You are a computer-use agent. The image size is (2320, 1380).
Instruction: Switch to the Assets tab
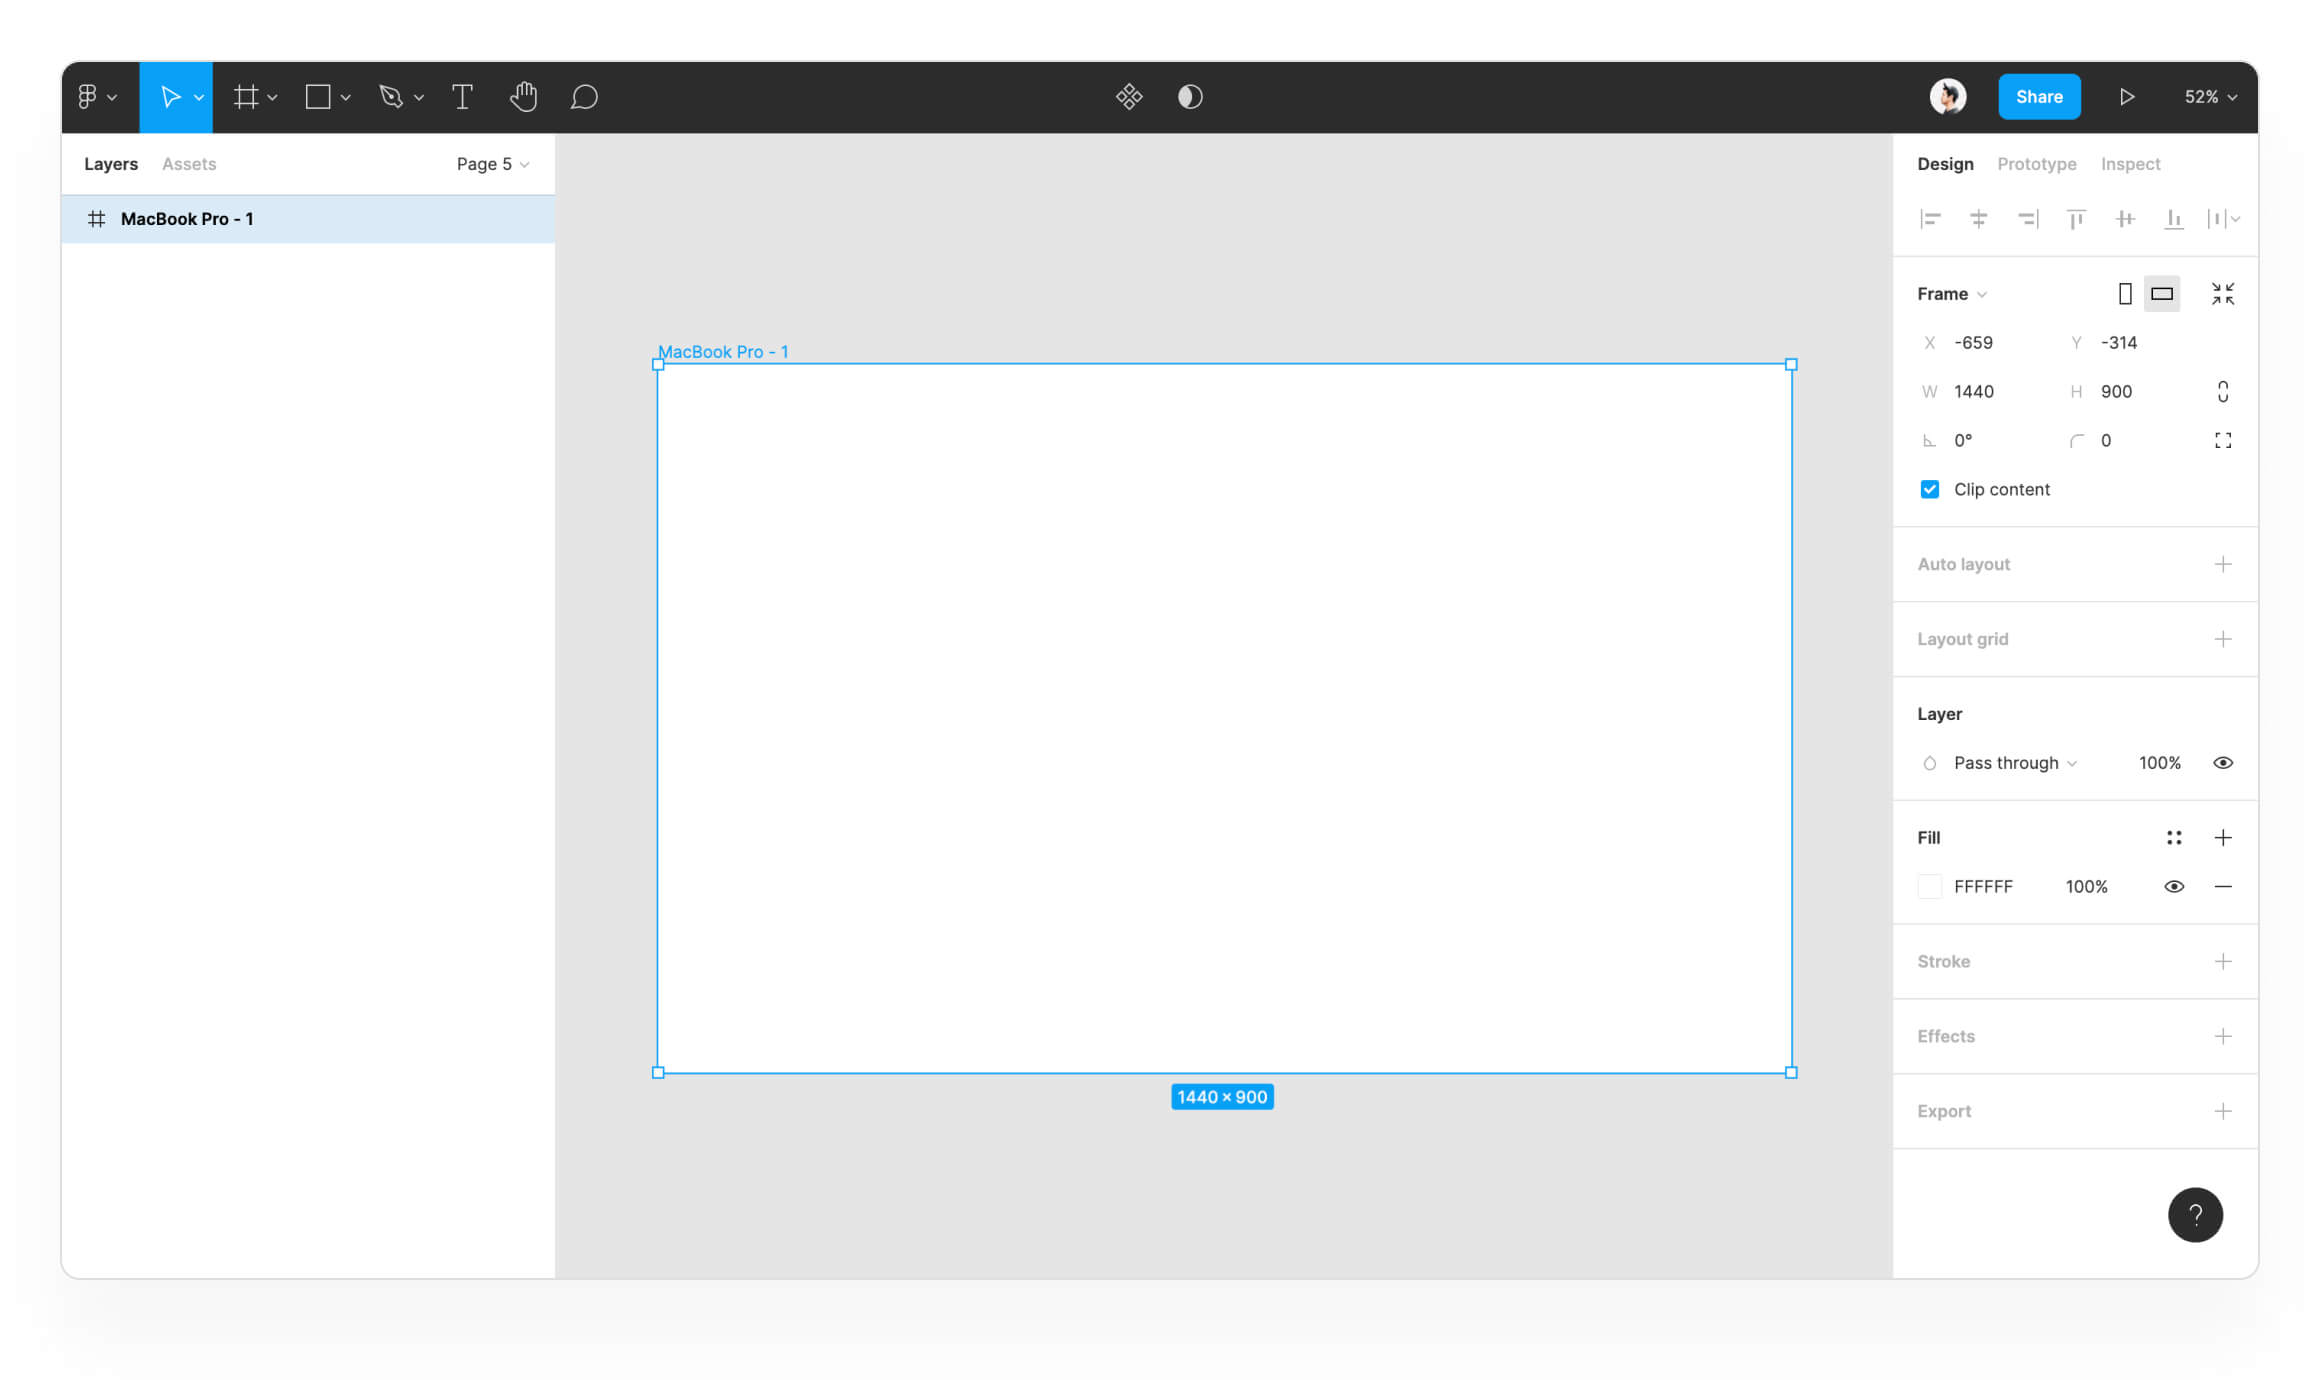pos(189,164)
